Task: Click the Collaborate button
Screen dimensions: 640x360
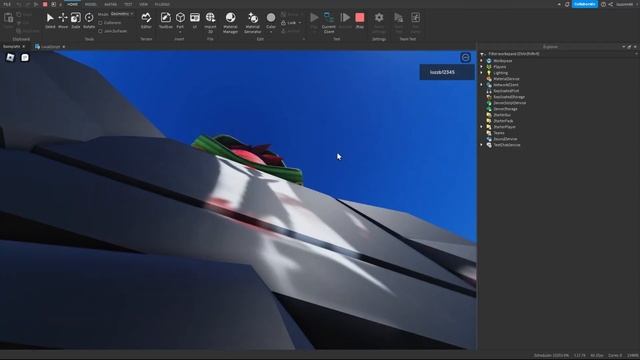Action: click(x=584, y=4)
